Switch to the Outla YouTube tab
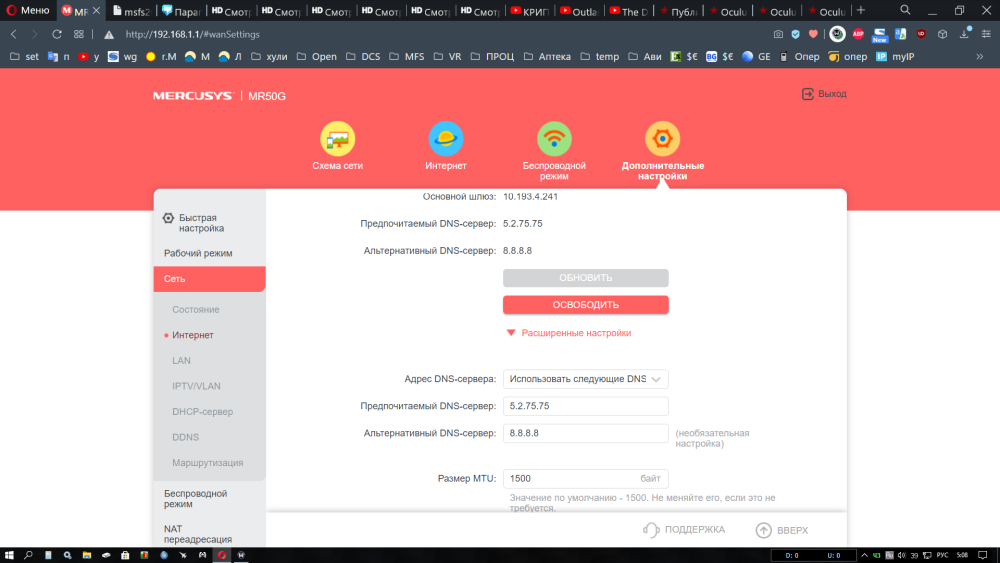This screenshot has width=1000, height=563. click(x=580, y=11)
